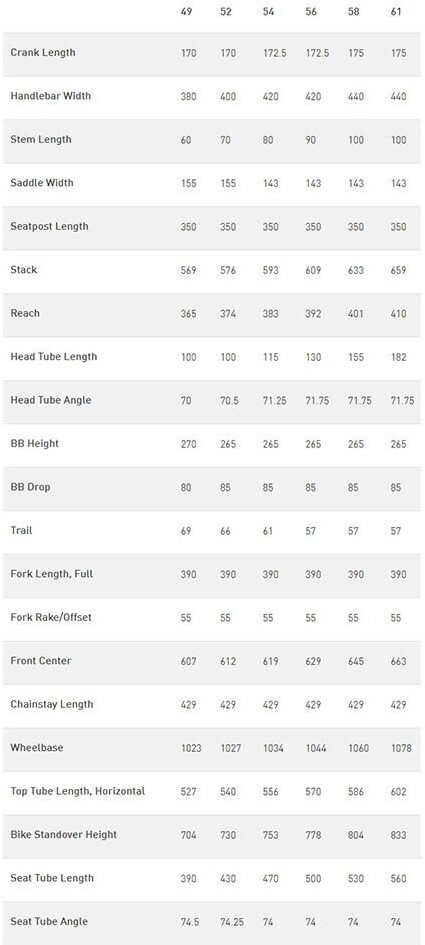Viewport: 425px width, 945px height.
Task: Click the Crank Length row label
Action: 43,52
